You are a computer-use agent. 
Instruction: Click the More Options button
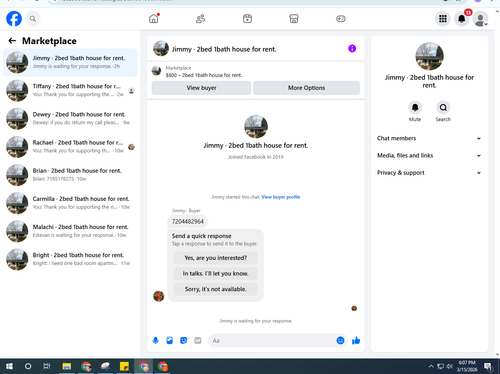tap(306, 88)
